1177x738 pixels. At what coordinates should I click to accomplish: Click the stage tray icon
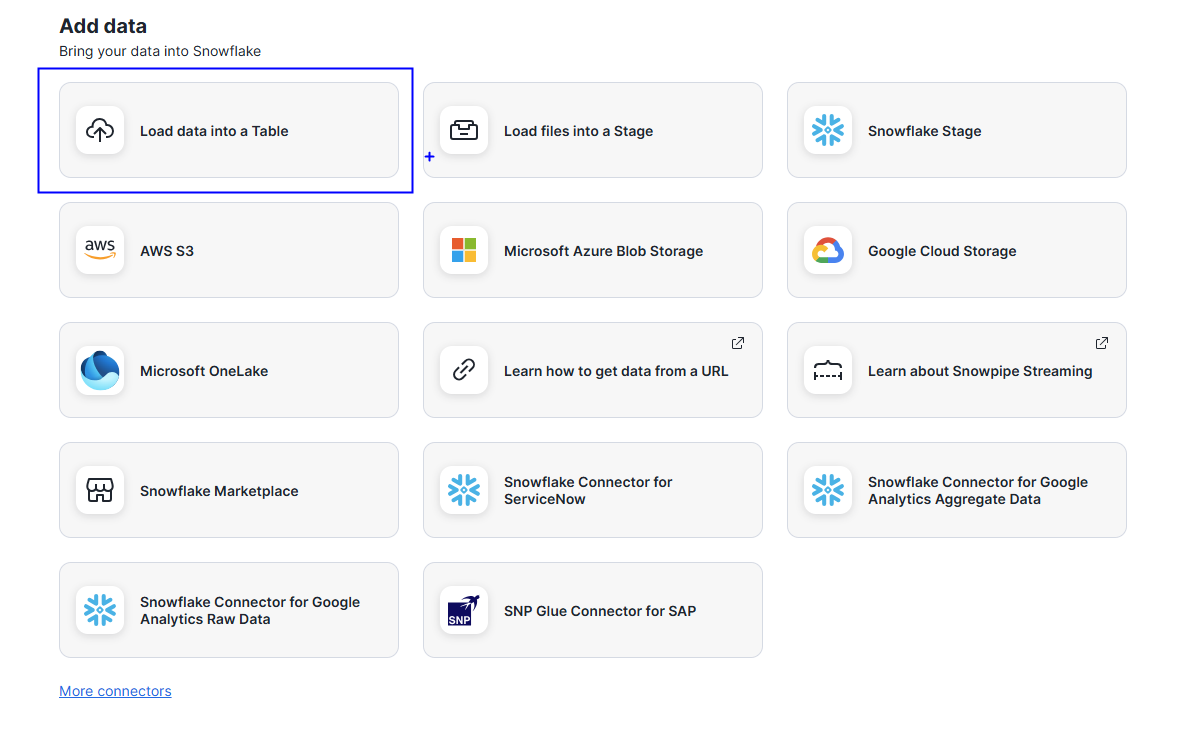click(464, 130)
